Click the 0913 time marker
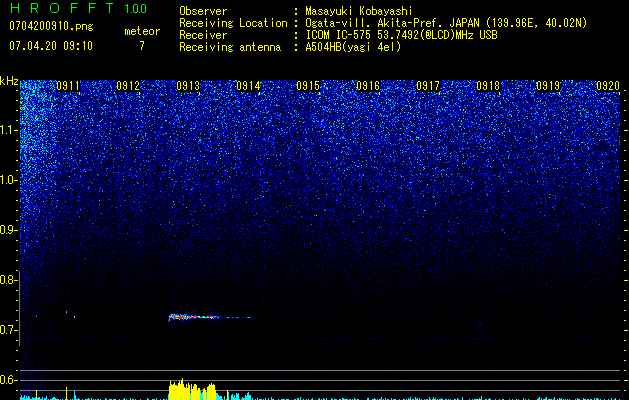Viewport: 629px width, 400px height. [188, 86]
